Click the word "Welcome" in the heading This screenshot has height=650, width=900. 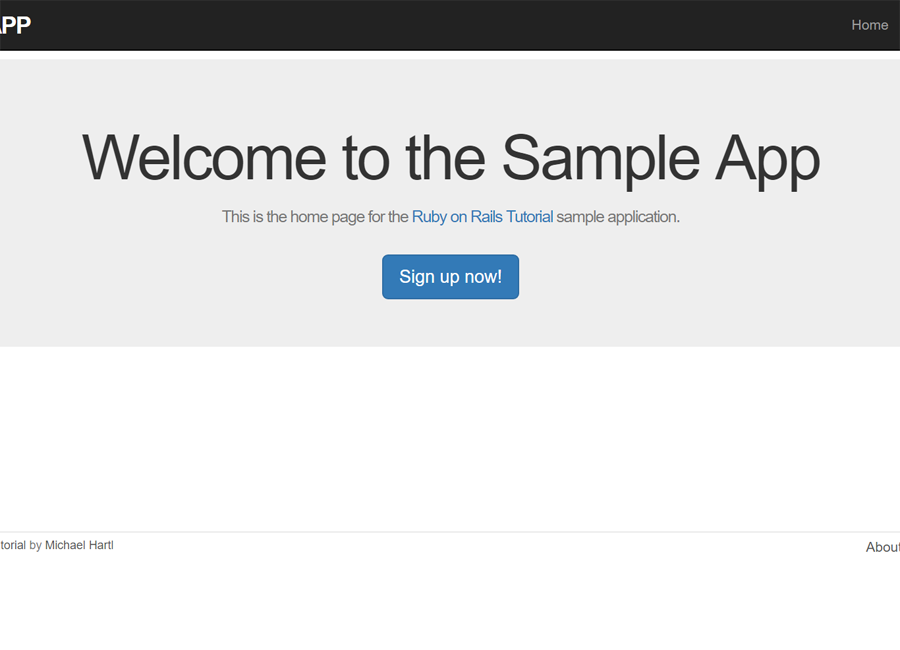pyautogui.click(x=204, y=158)
